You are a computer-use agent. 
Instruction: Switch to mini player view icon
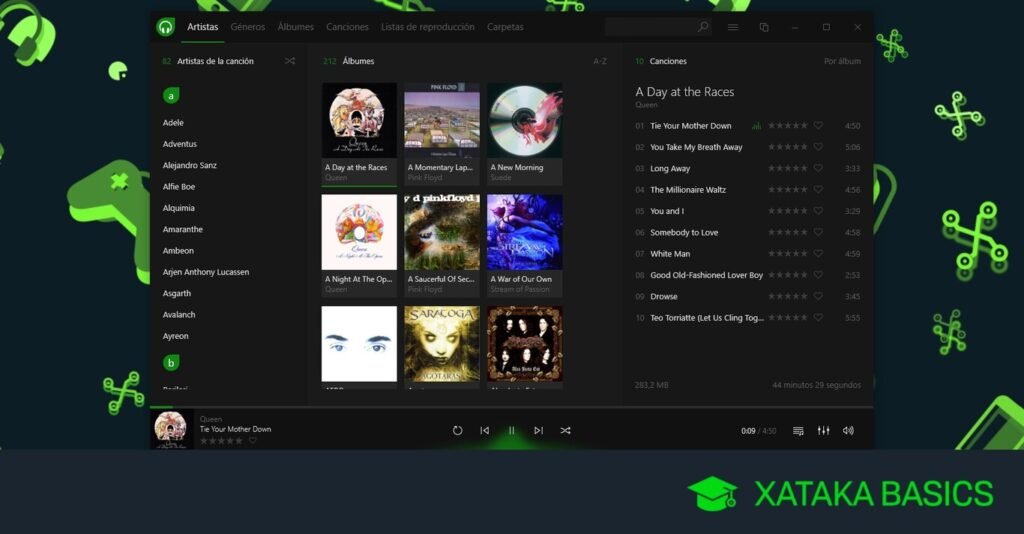764,27
